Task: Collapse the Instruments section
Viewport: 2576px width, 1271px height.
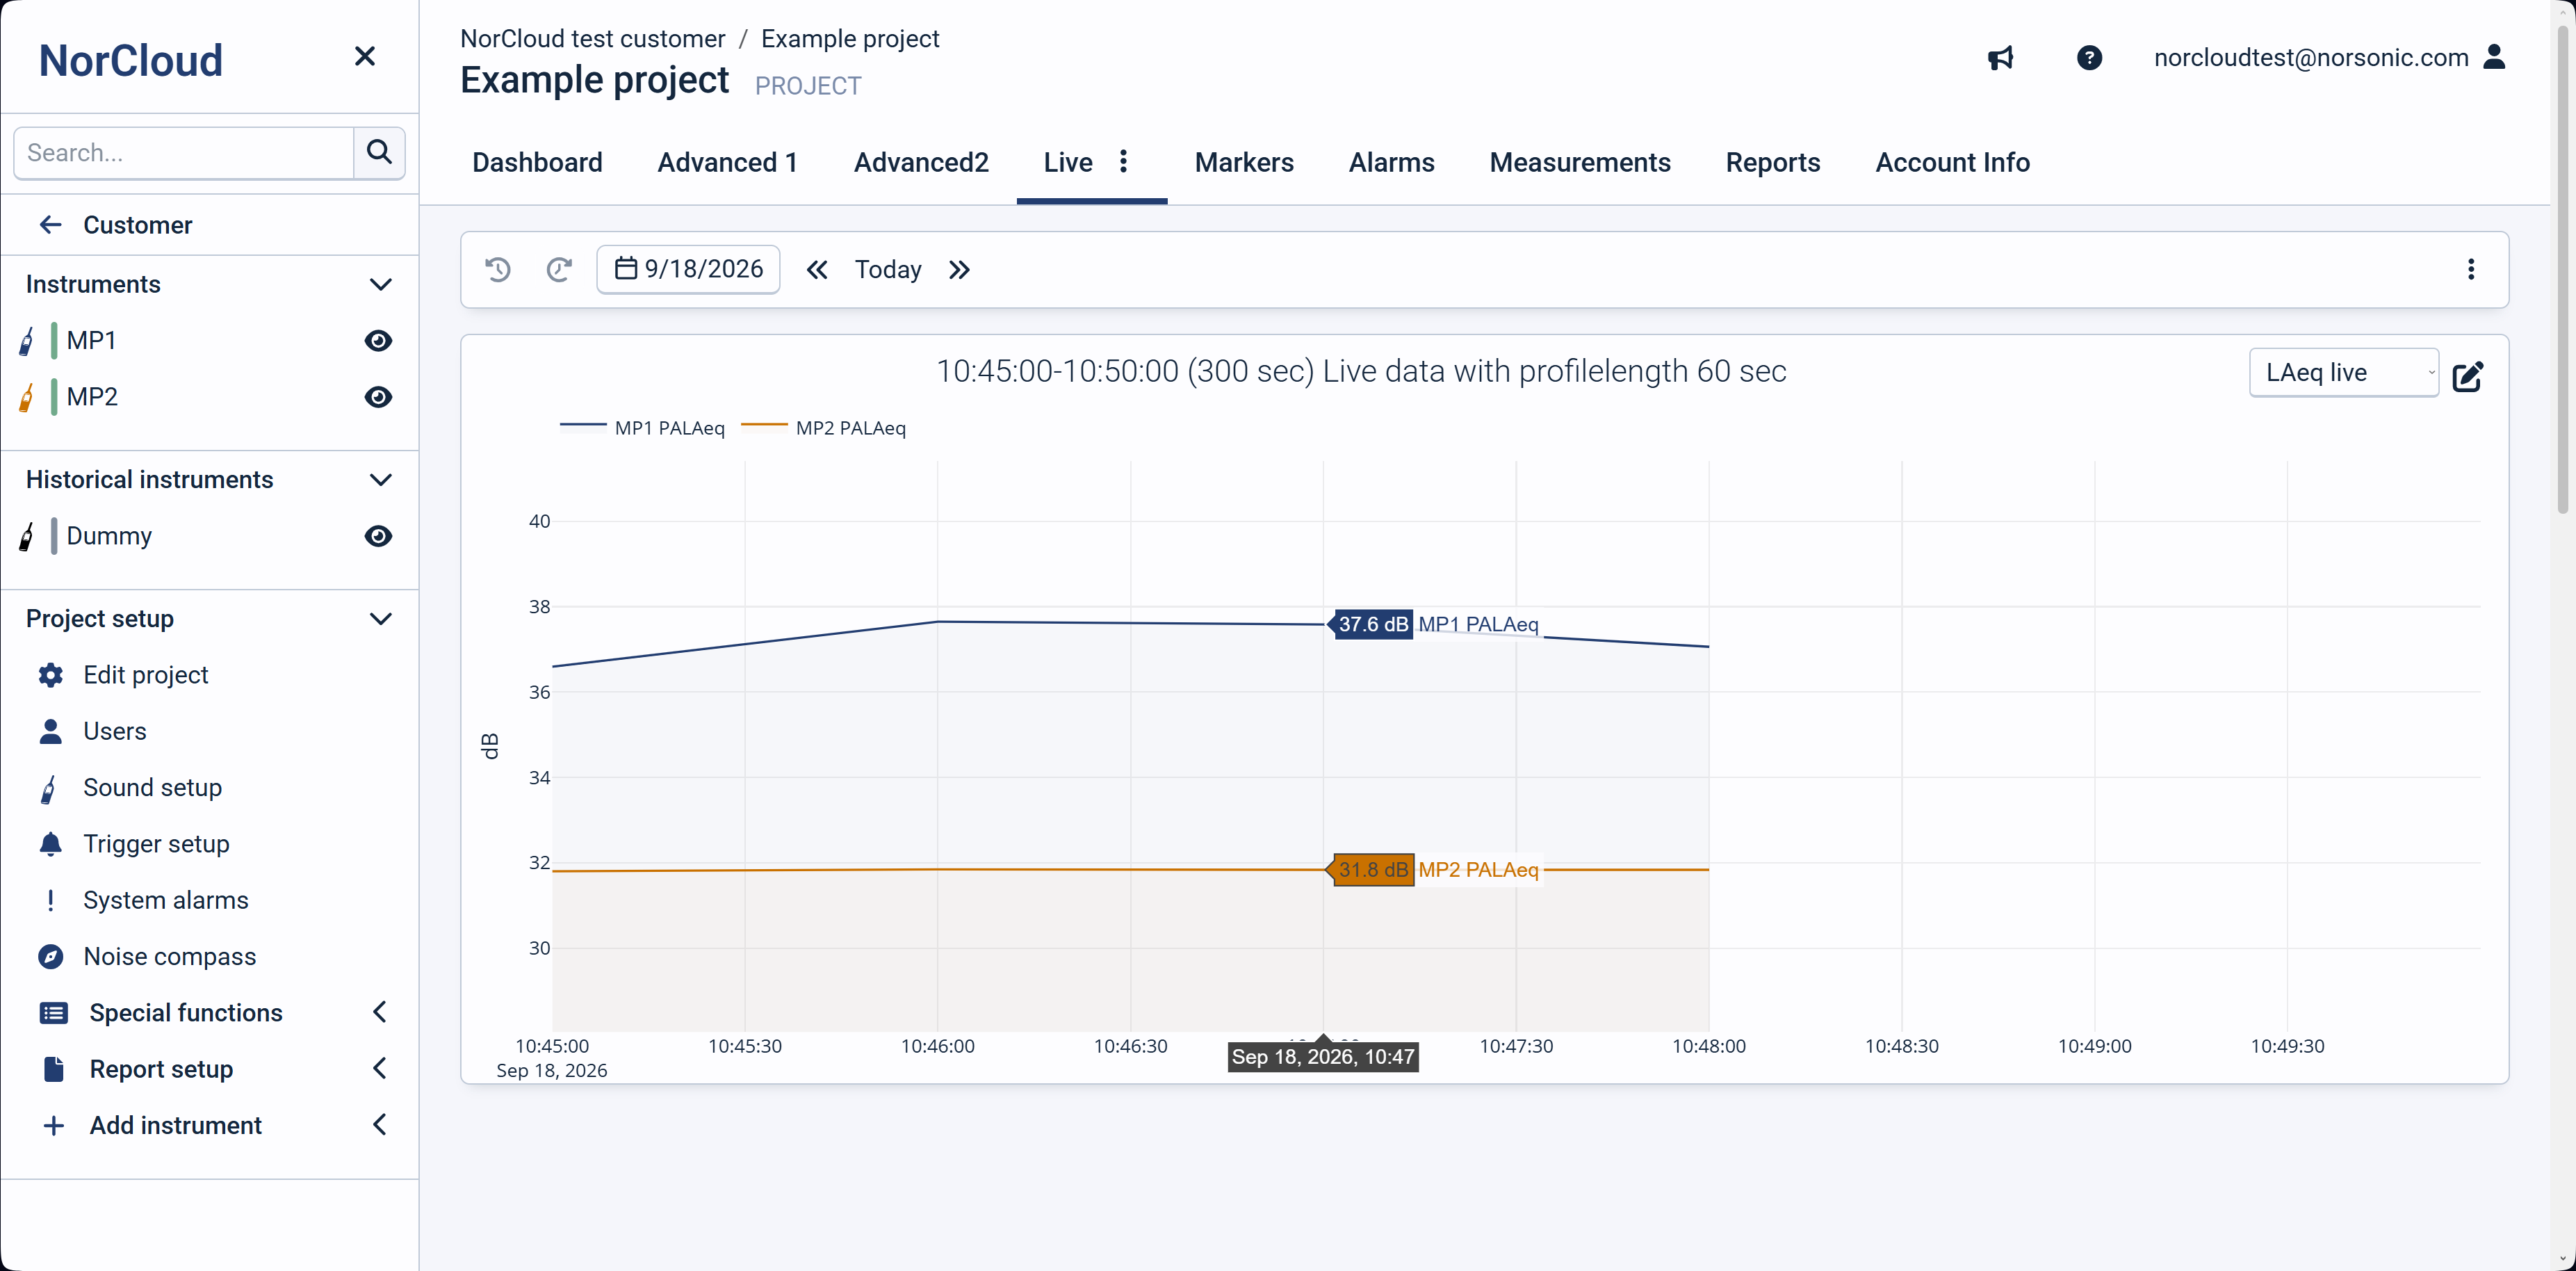Action: (x=380, y=285)
